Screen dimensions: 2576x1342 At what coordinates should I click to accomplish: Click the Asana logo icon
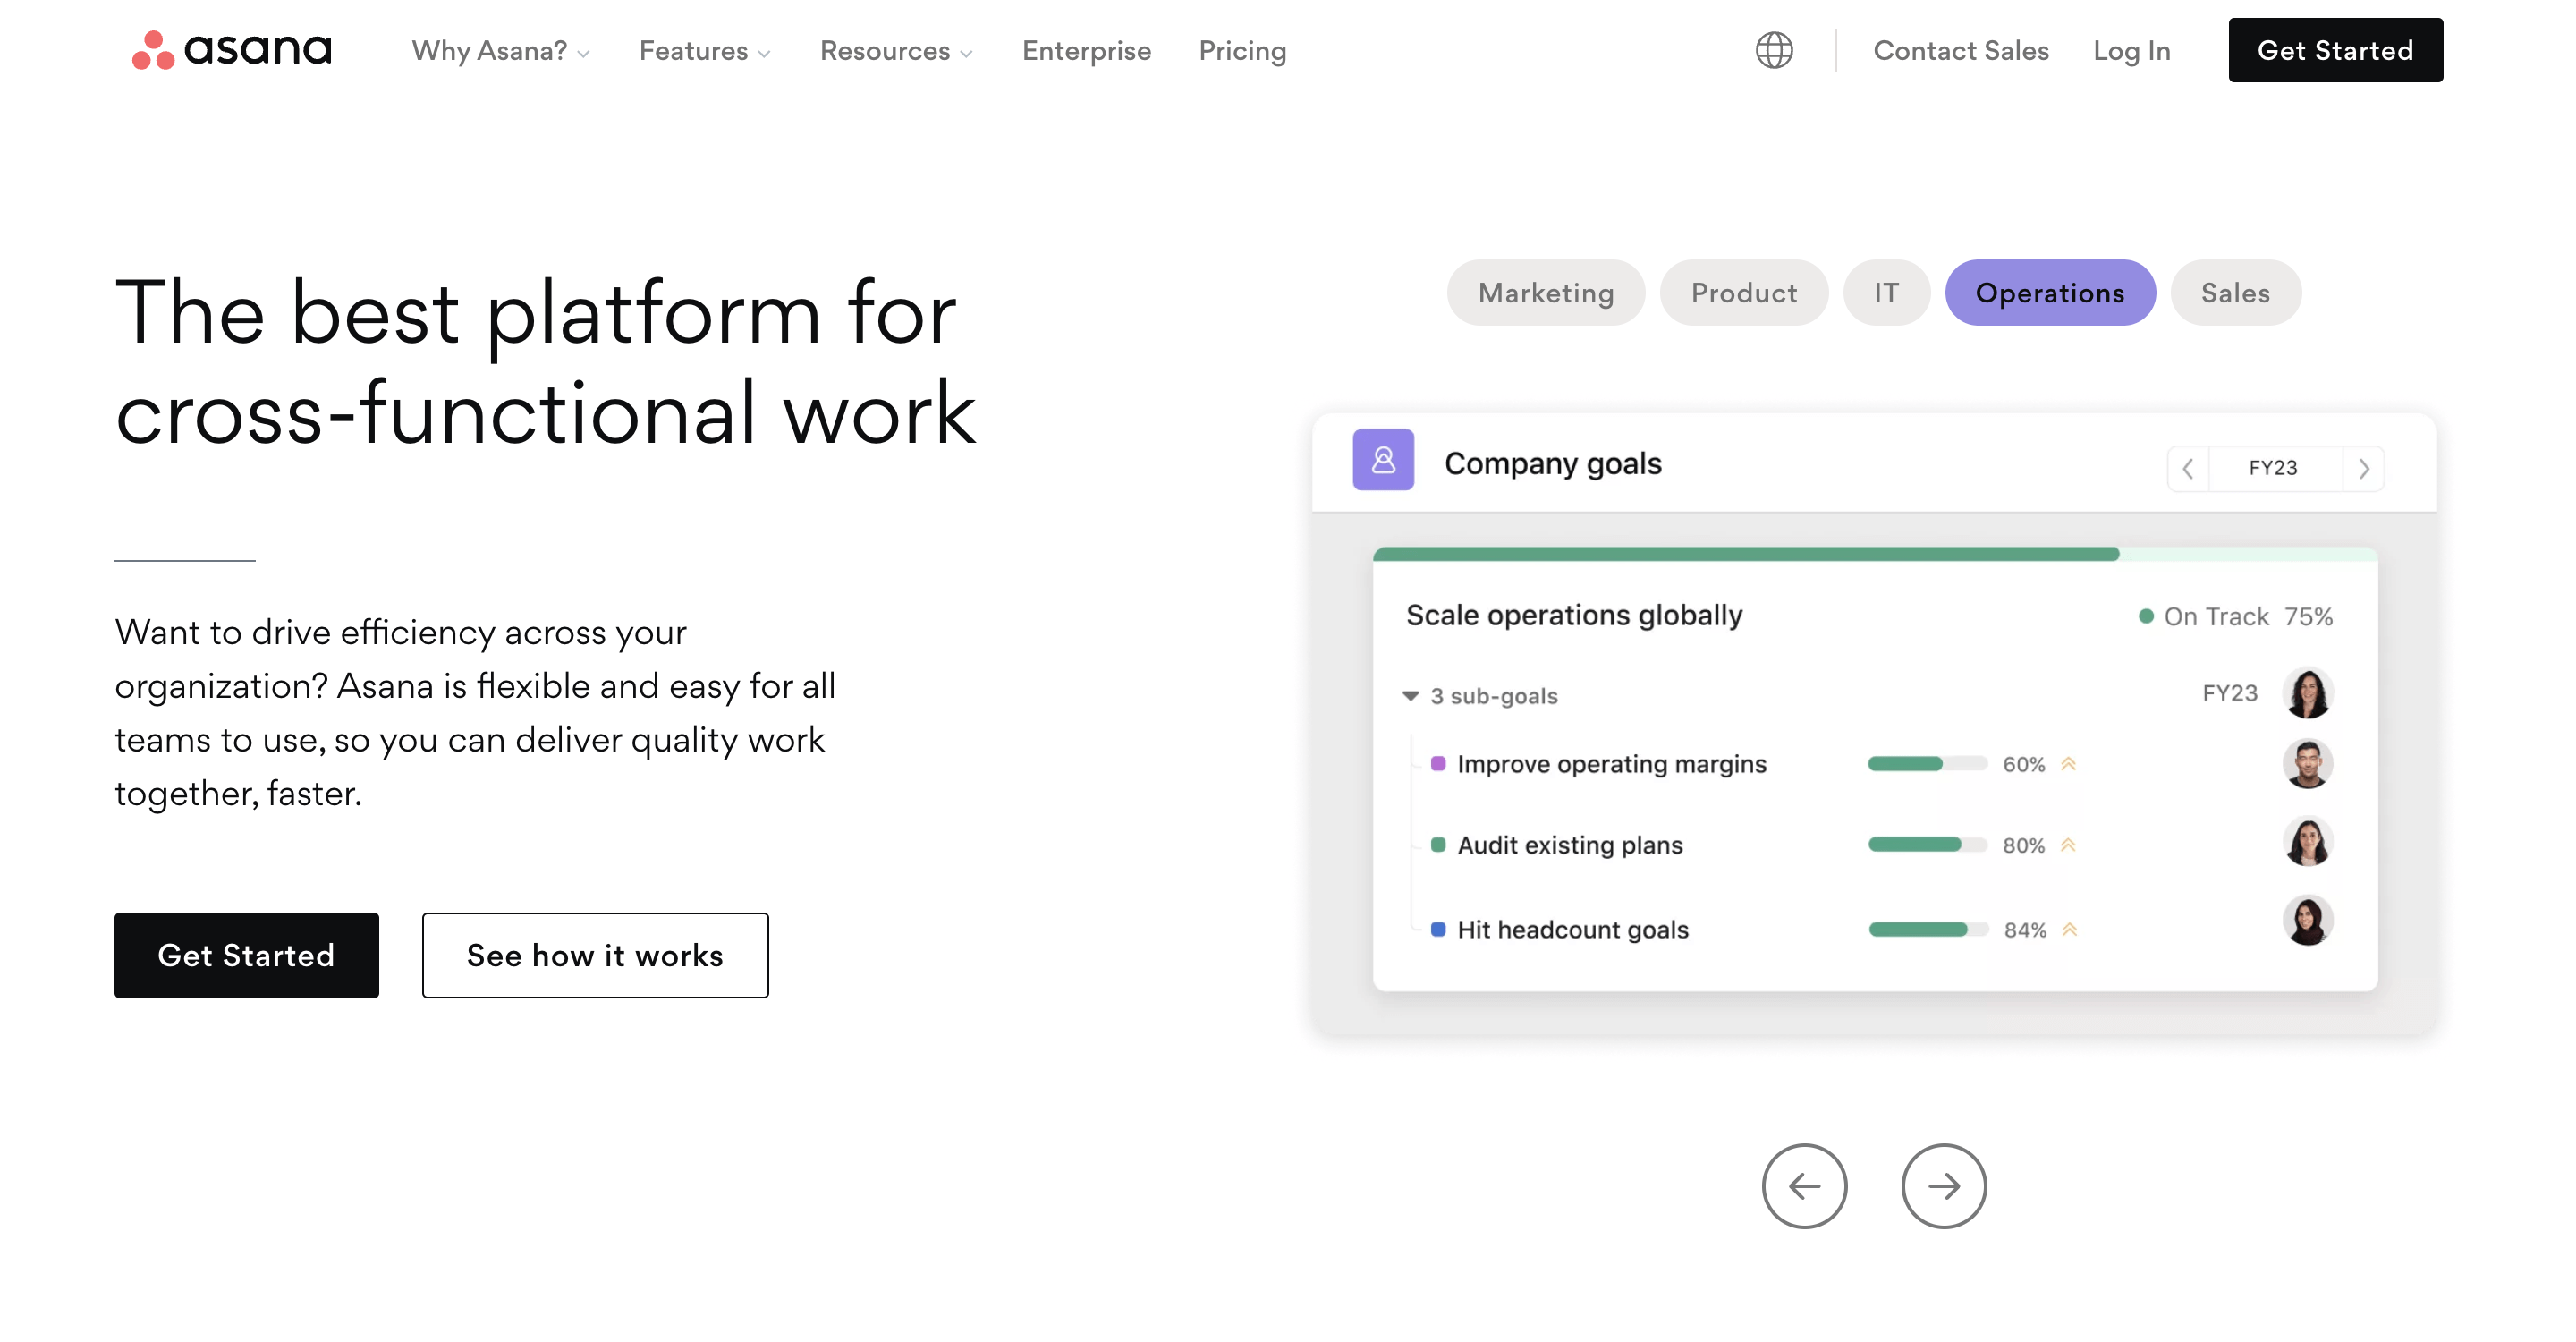[x=148, y=49]
